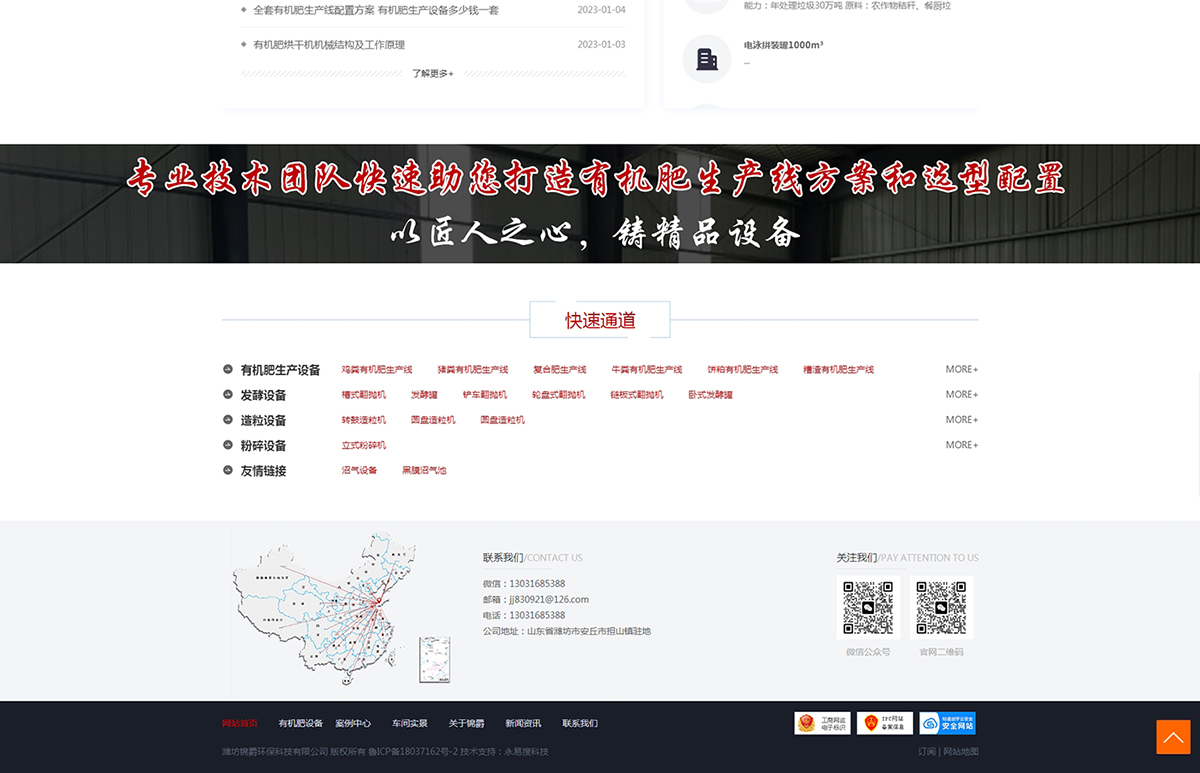Click the round arrow icon beside 有机肥生产设备

(x=228, y=370)
